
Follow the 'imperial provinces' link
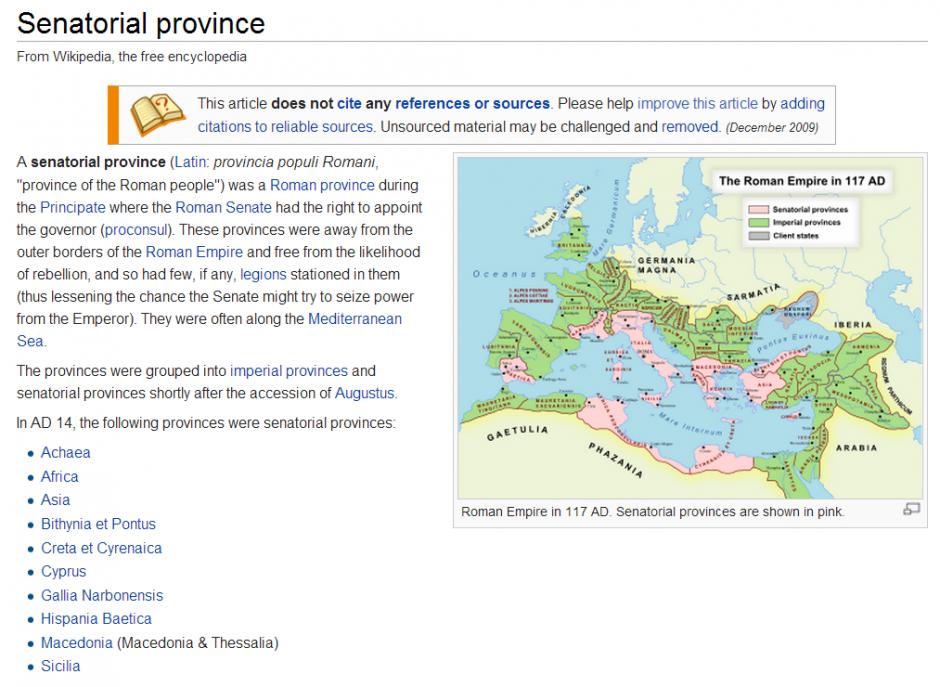coord(289,371)
